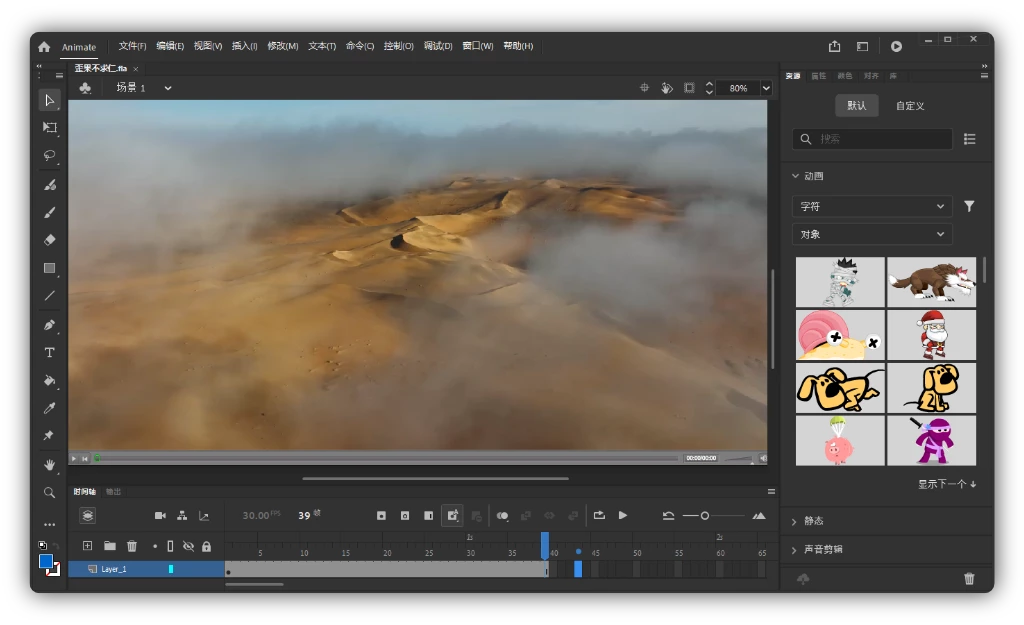Choose the Paint Bucket tool
This screenshot has height=625, width=1024.
click(x=49, y=381)
